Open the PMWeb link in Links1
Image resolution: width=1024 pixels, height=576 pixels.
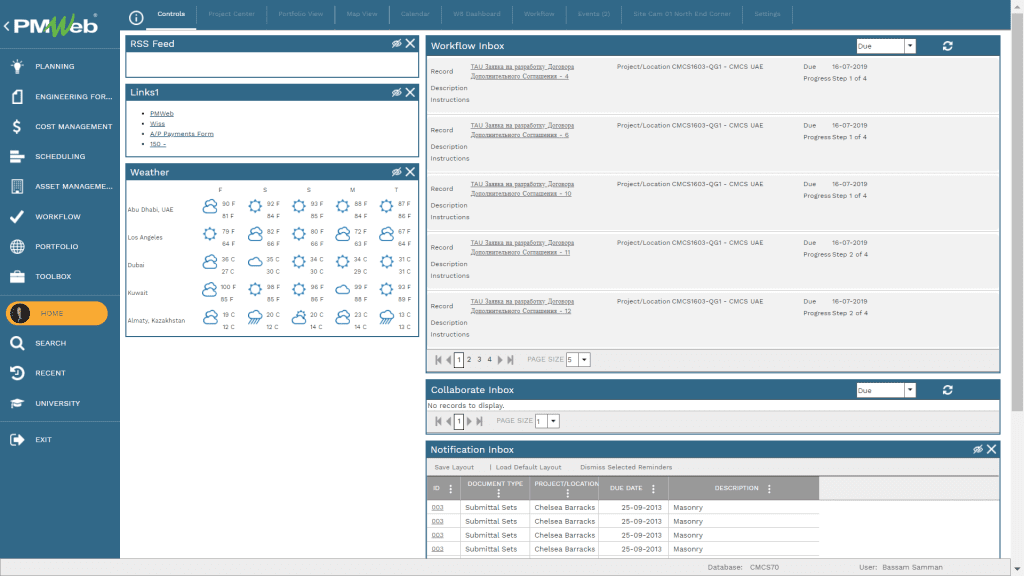pyautogui.click(x=161, y=114)
